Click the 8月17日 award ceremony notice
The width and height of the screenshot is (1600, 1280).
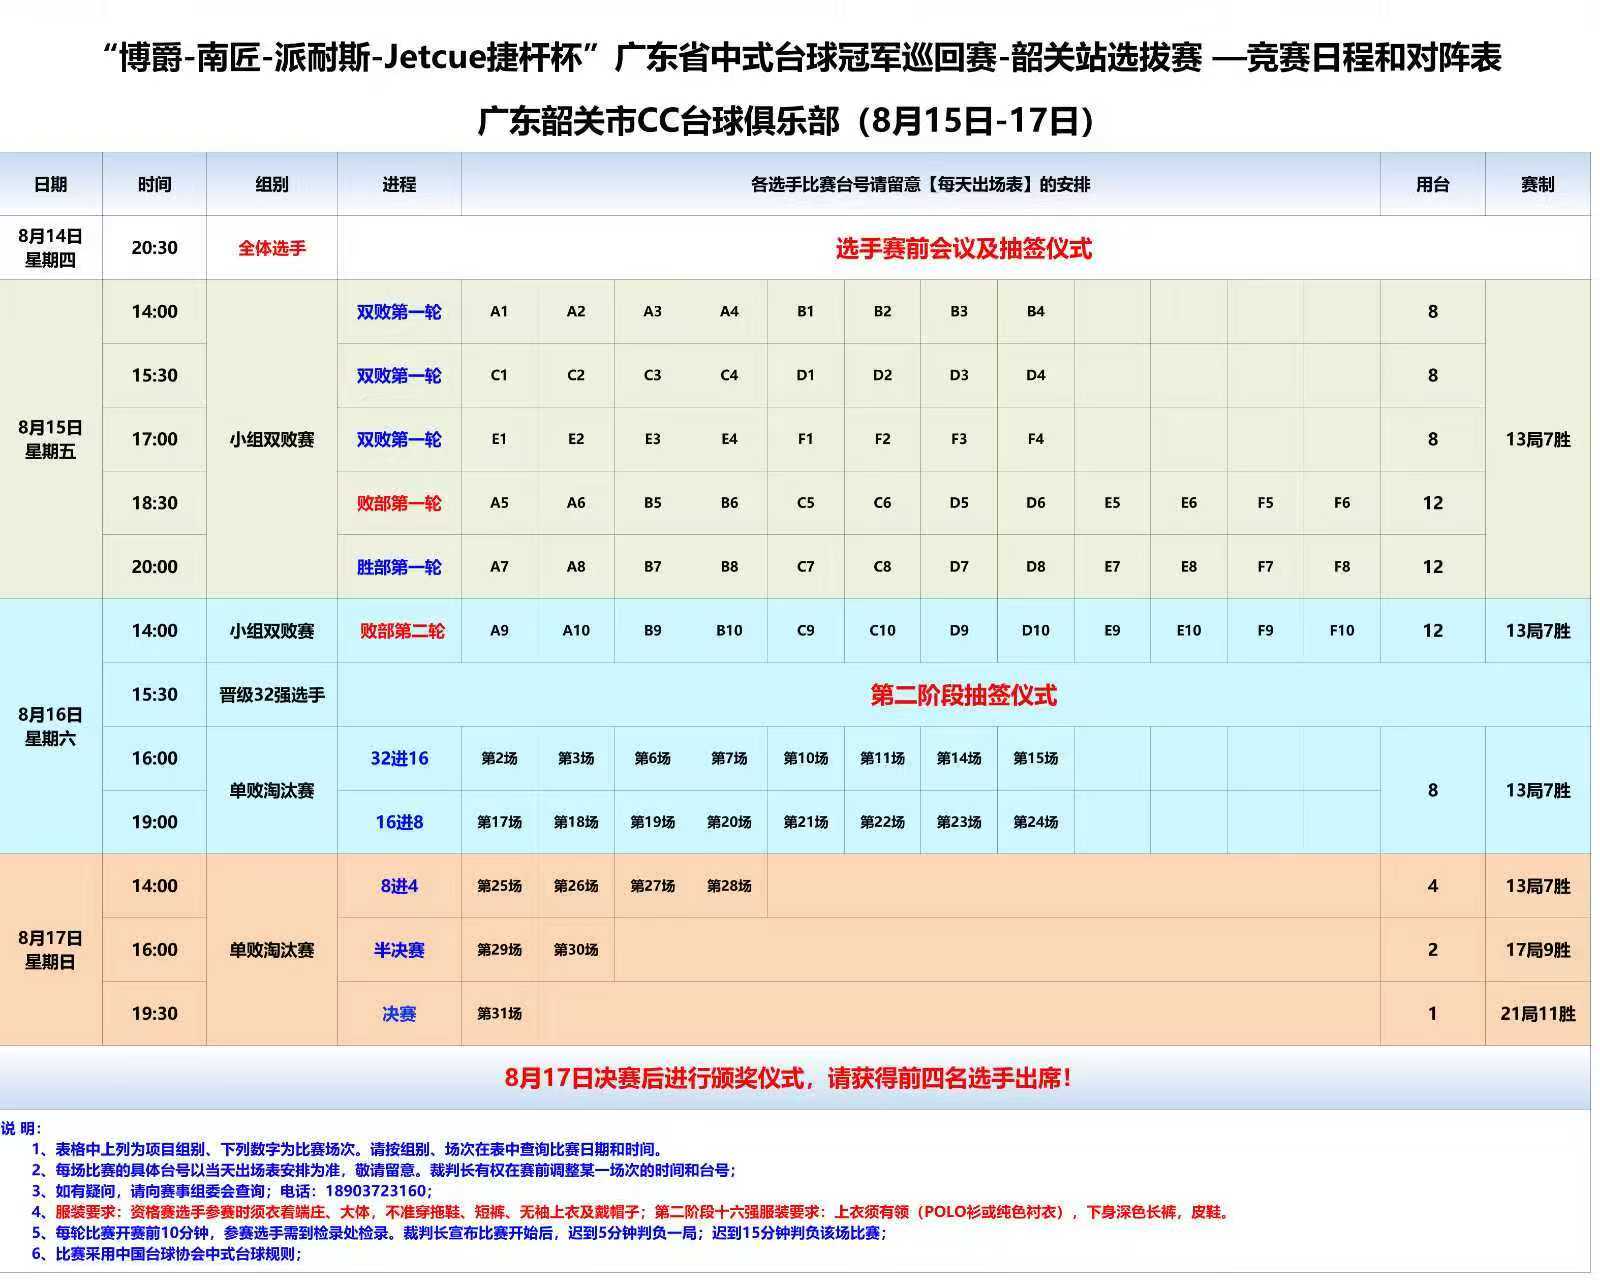(790, 1078)
